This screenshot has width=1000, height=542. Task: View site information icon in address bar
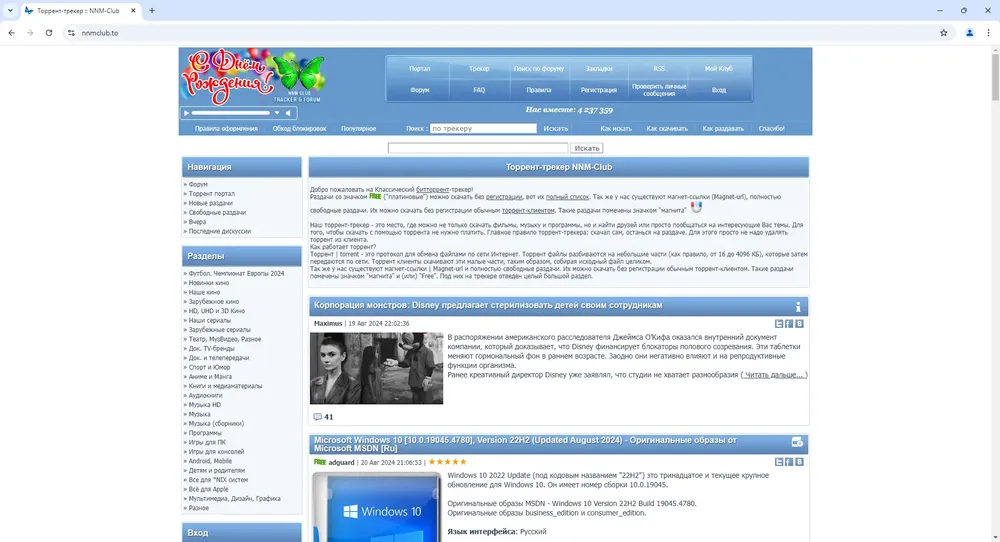click(71, 33)
